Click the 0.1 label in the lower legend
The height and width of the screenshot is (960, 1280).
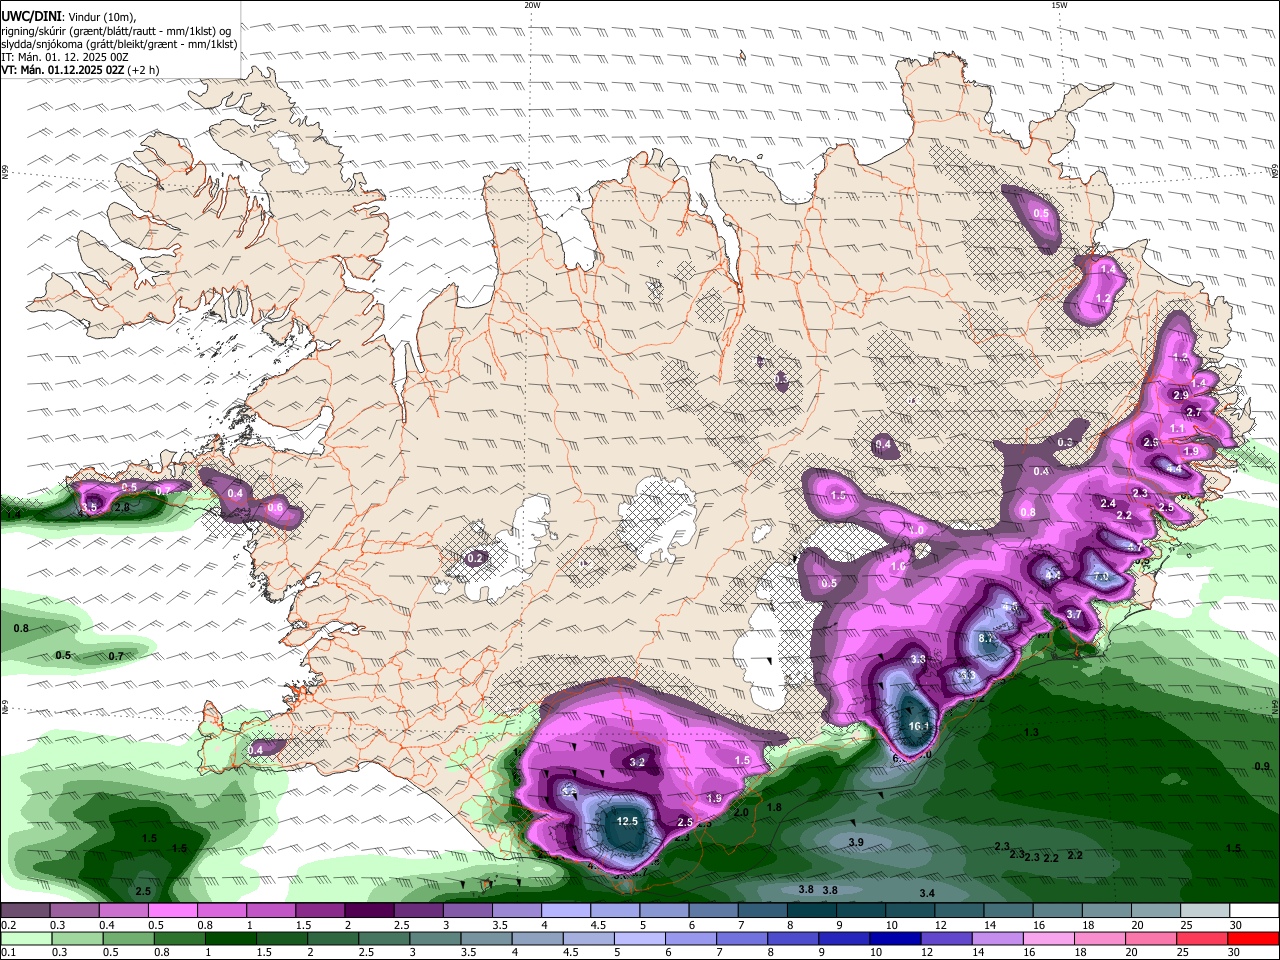click(x=8, y=953)
